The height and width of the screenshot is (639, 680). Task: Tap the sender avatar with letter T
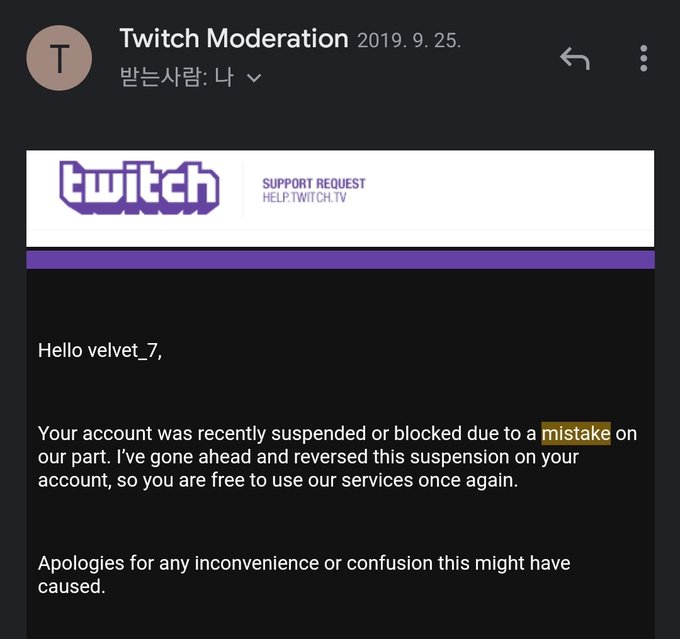(60, 59)
